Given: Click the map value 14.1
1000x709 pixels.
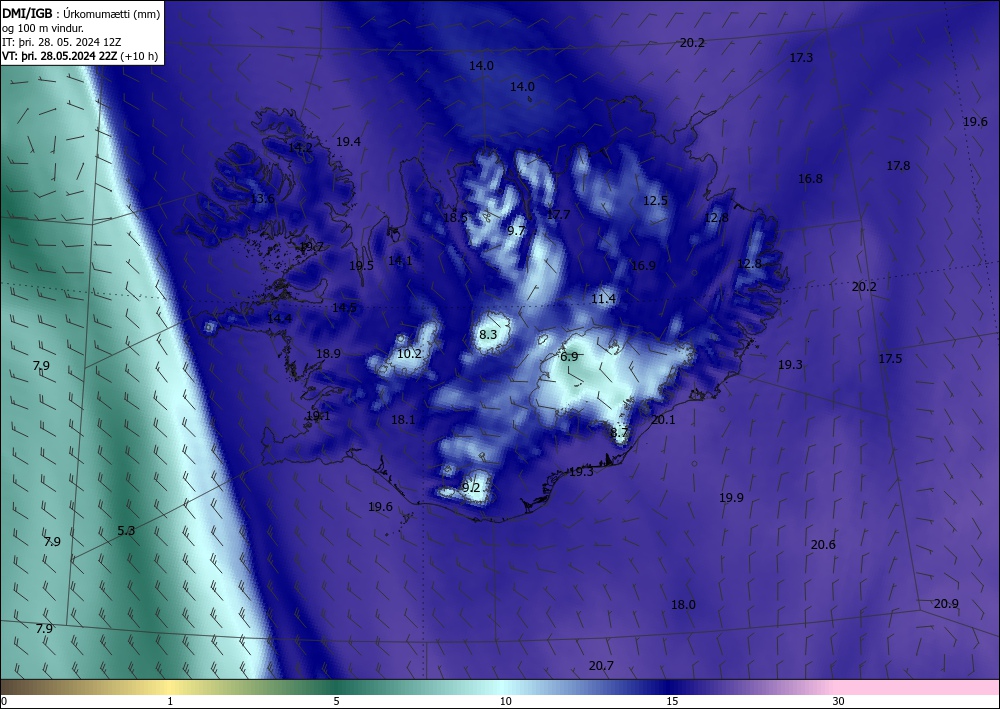Looking at the screenshot, I should (x=401, y=261).
